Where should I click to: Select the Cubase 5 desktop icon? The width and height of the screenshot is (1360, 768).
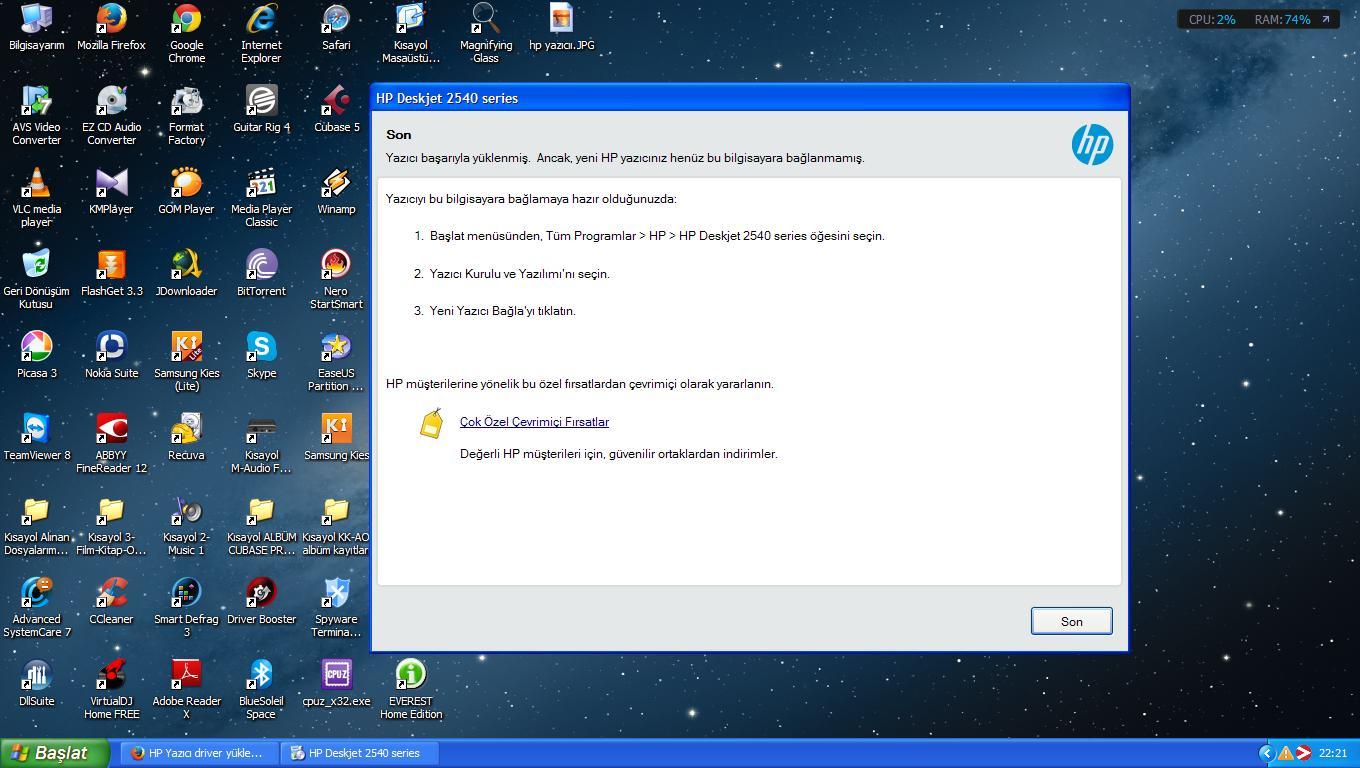336,109
